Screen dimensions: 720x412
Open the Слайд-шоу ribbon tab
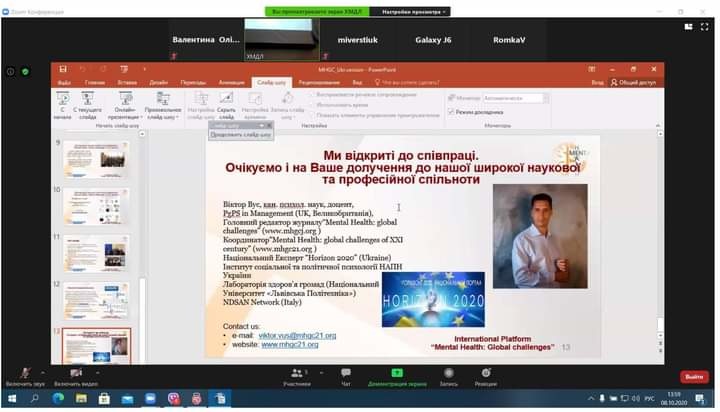tap(270, 82)
